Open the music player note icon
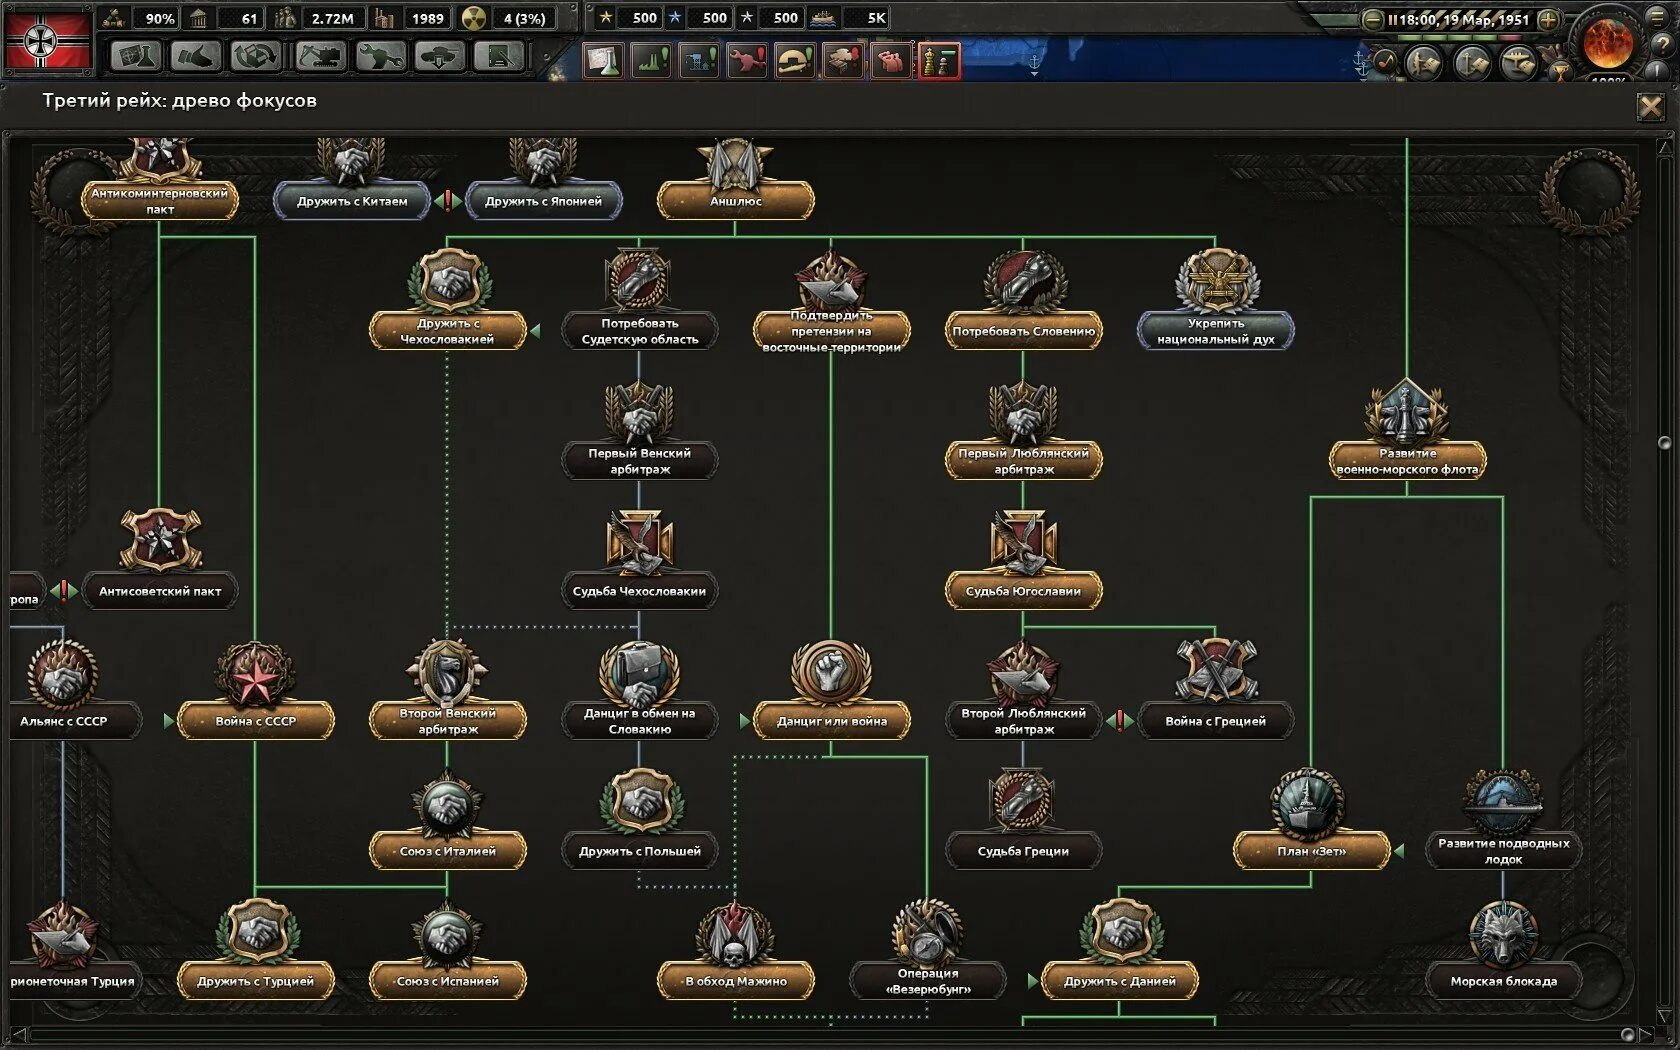Image resolution: width=1680 pixels, height=1050 pixels. pos(1384,62)
